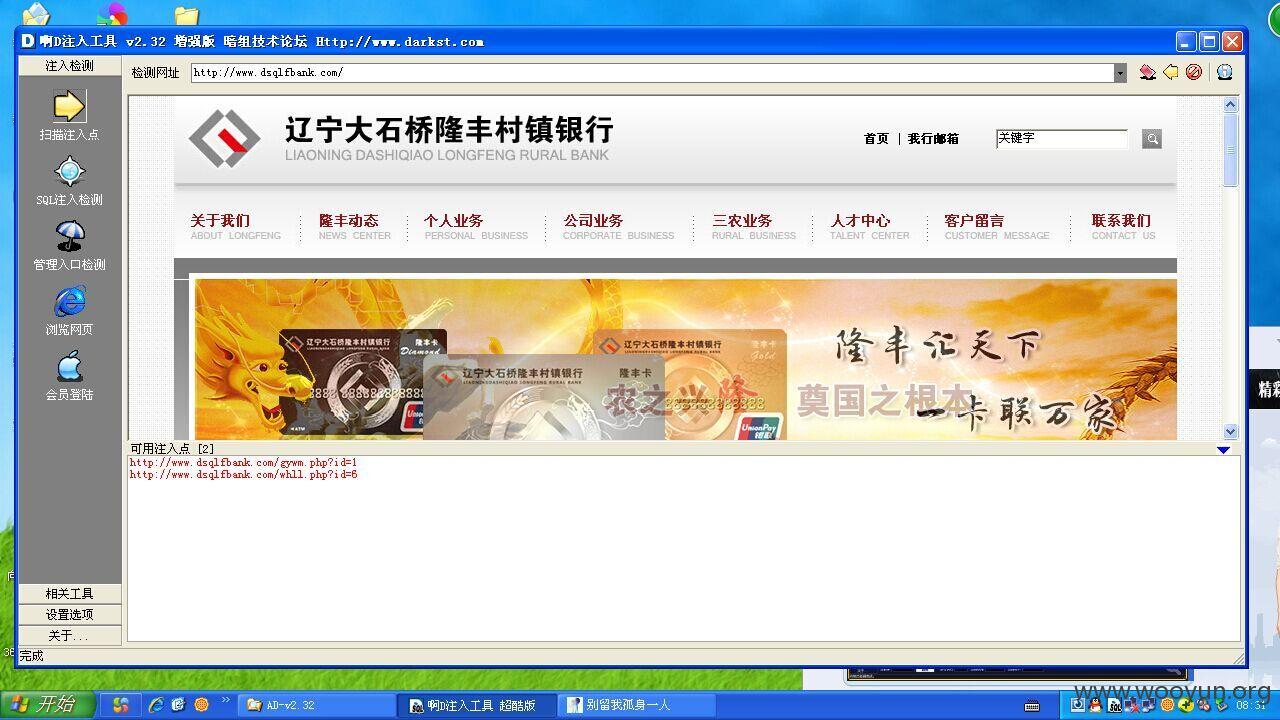Open the 相关工具 sidebar section
The image size is (1280, 720).
69,594
